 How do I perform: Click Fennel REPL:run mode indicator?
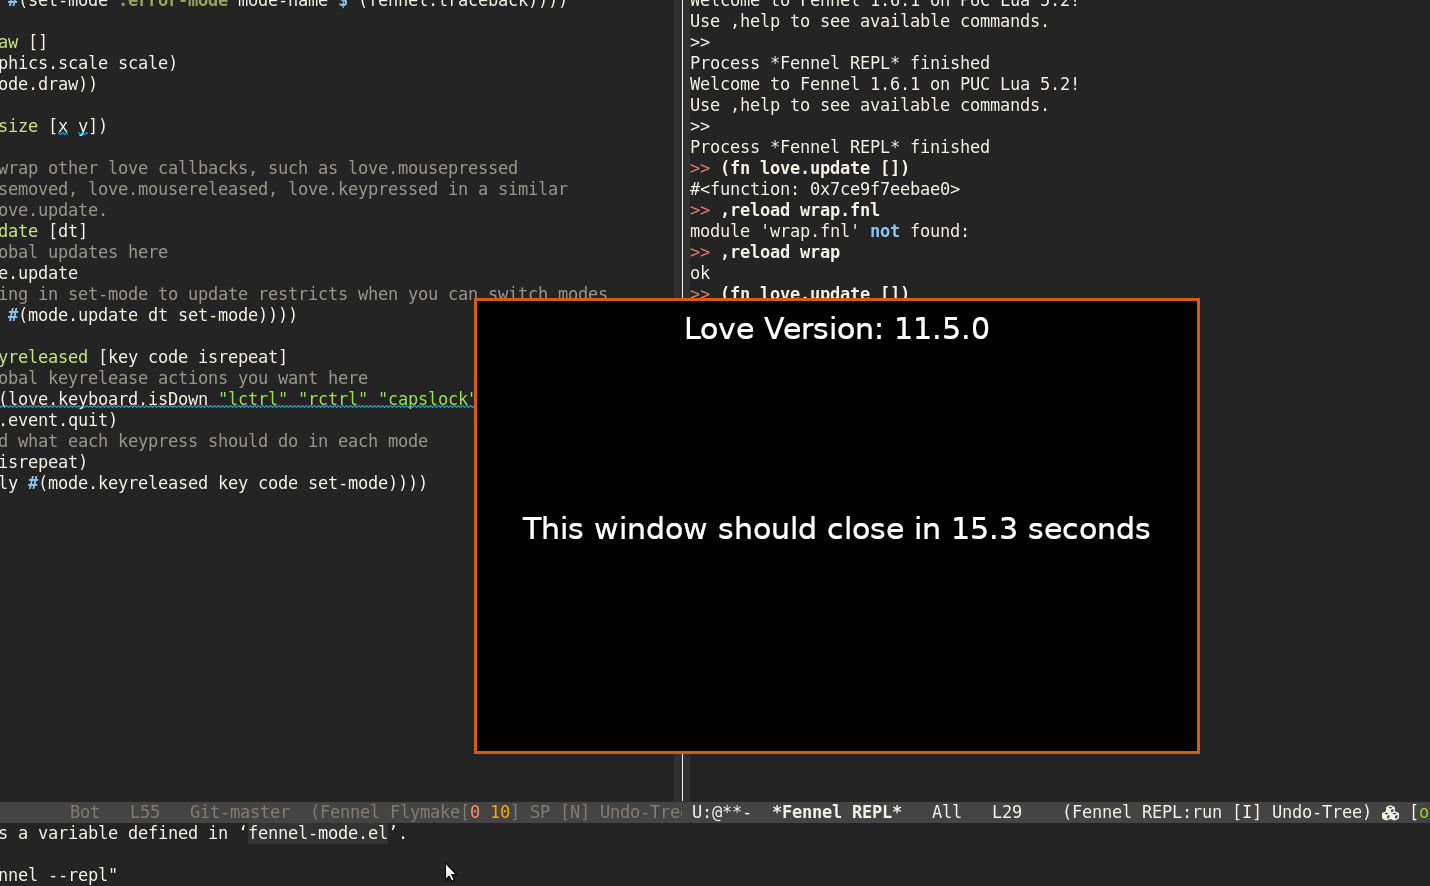pos(1146,812)
